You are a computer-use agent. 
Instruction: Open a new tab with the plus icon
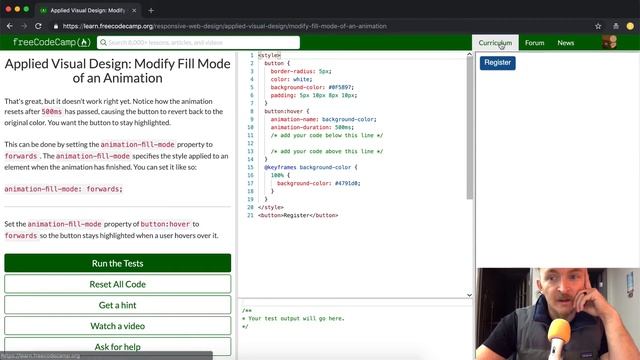coord(151,11)
